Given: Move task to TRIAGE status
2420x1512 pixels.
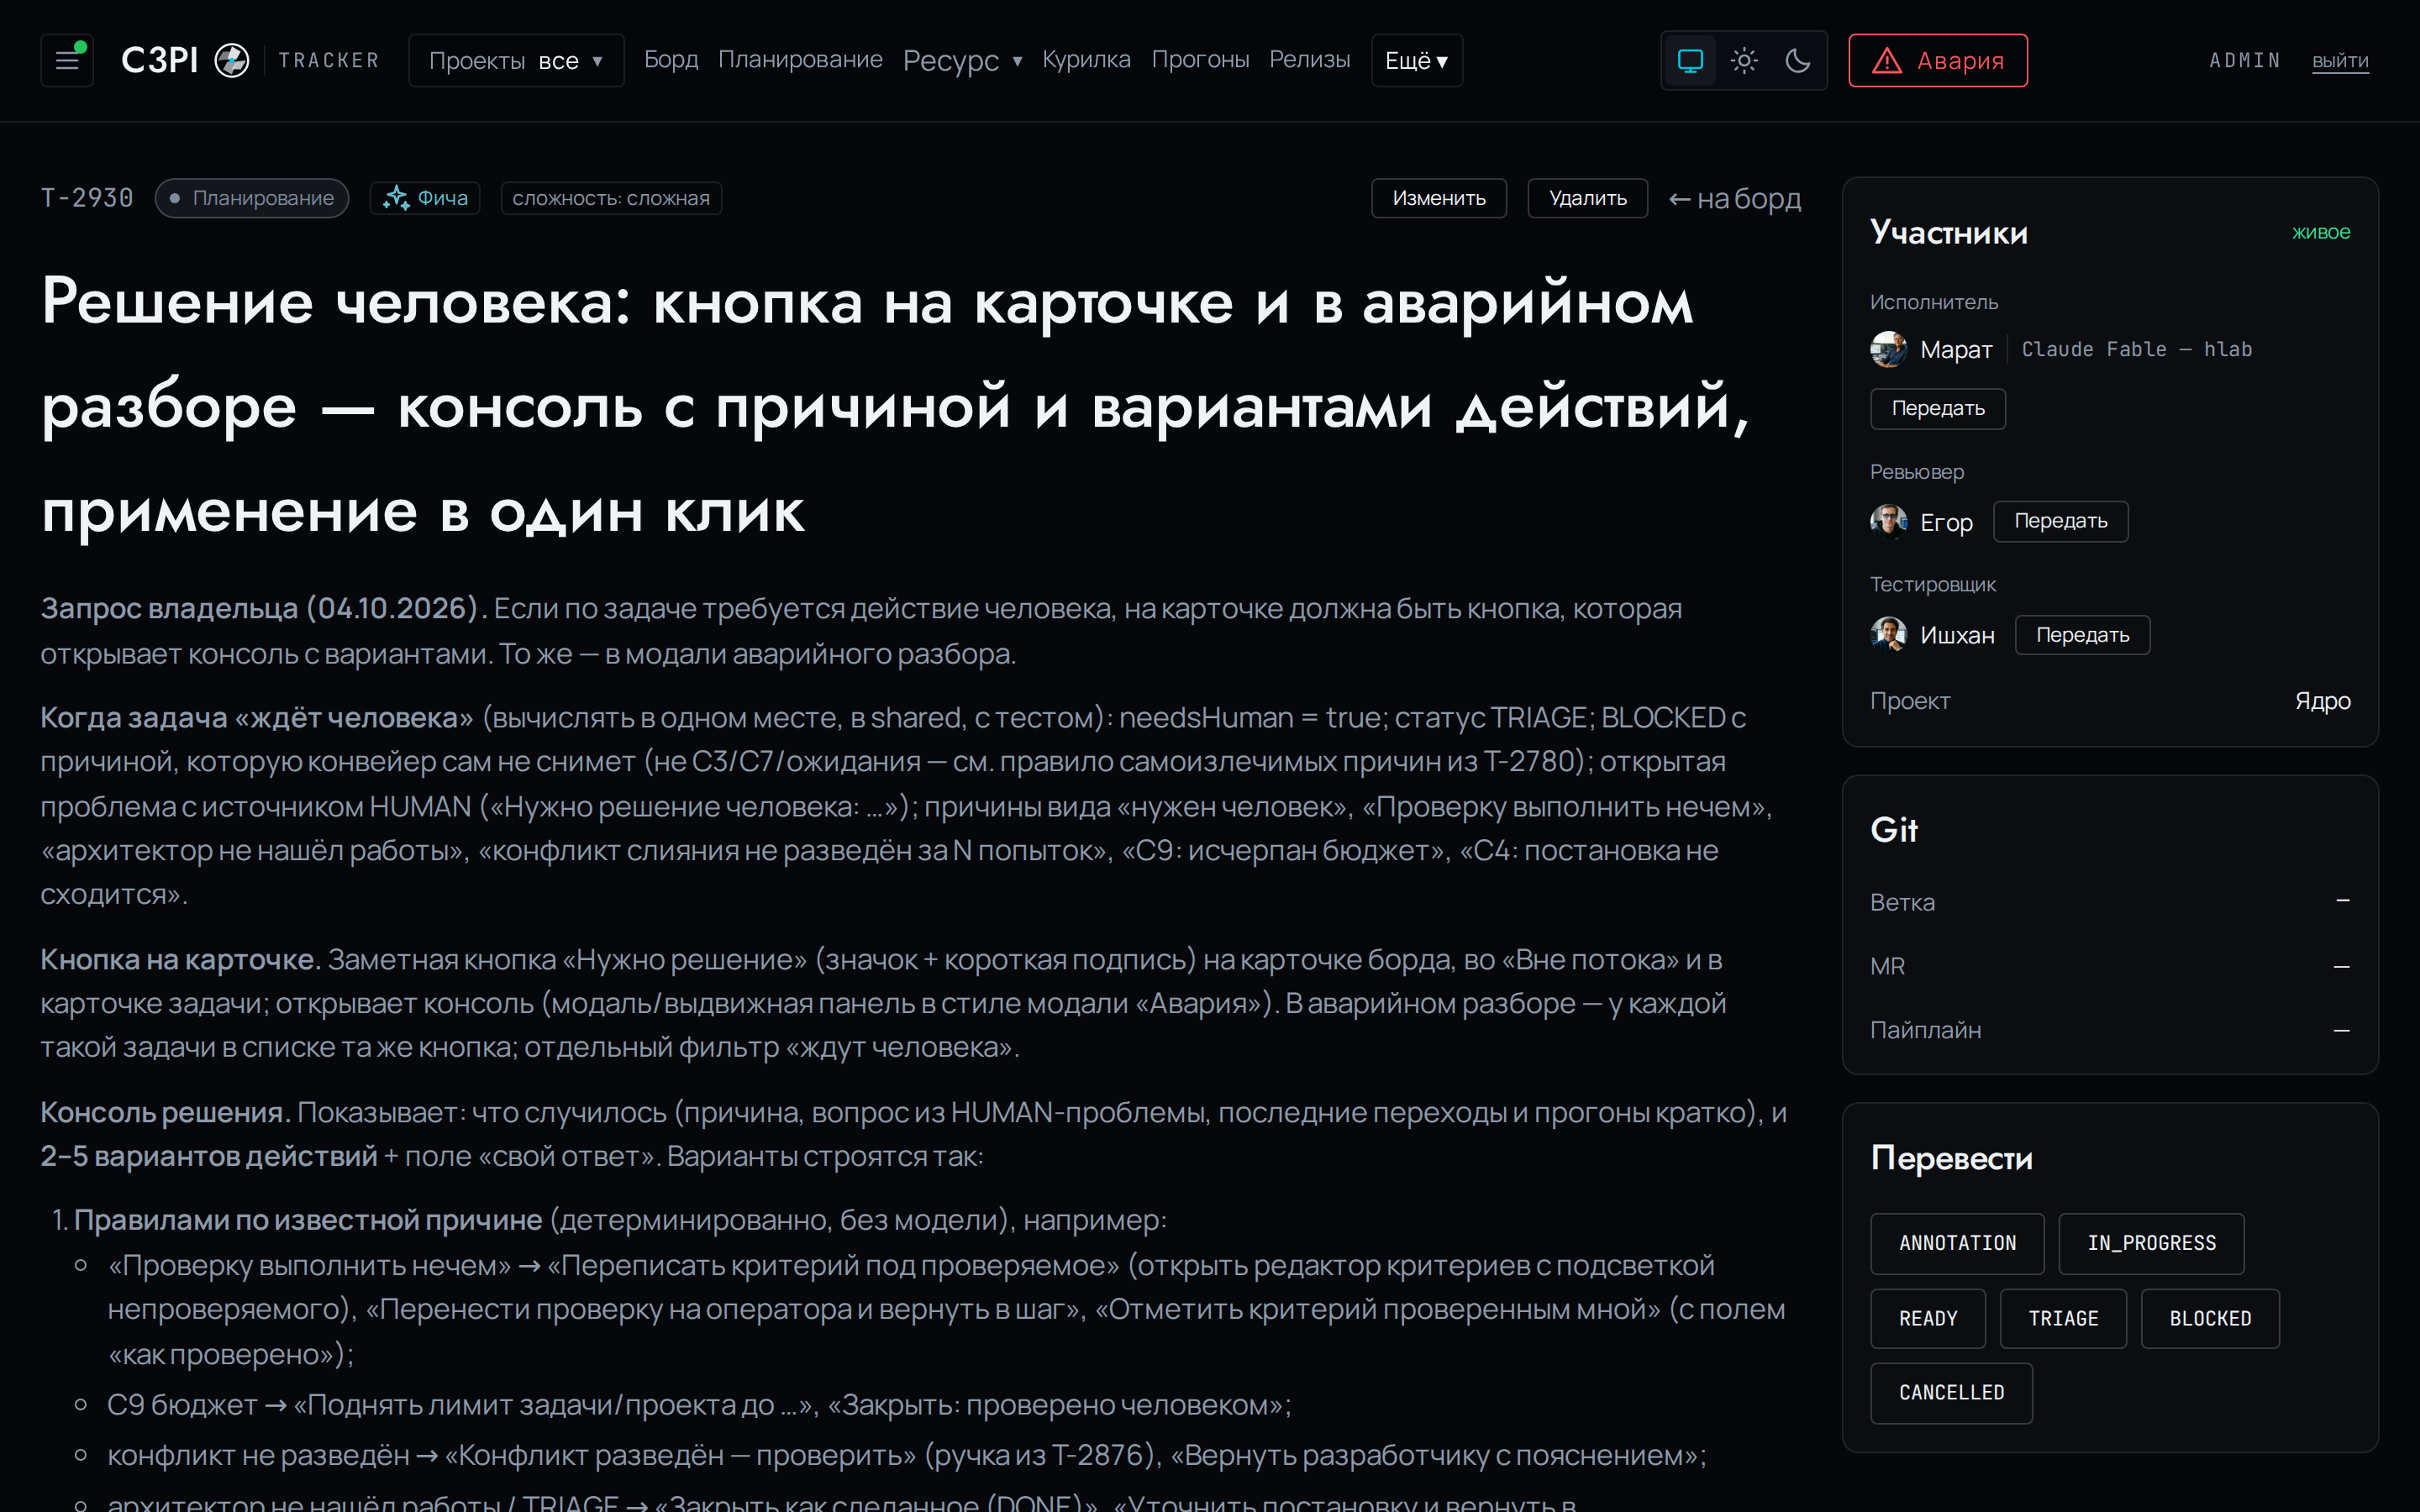Looking at the screenshot, I should (x=2063, y=1318).
